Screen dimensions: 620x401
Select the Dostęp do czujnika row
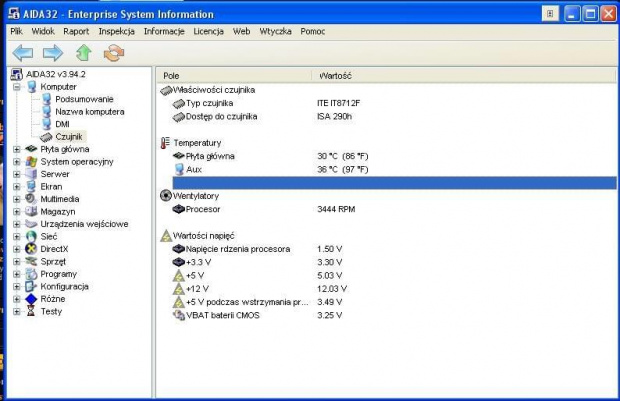(x=394, y=117)
